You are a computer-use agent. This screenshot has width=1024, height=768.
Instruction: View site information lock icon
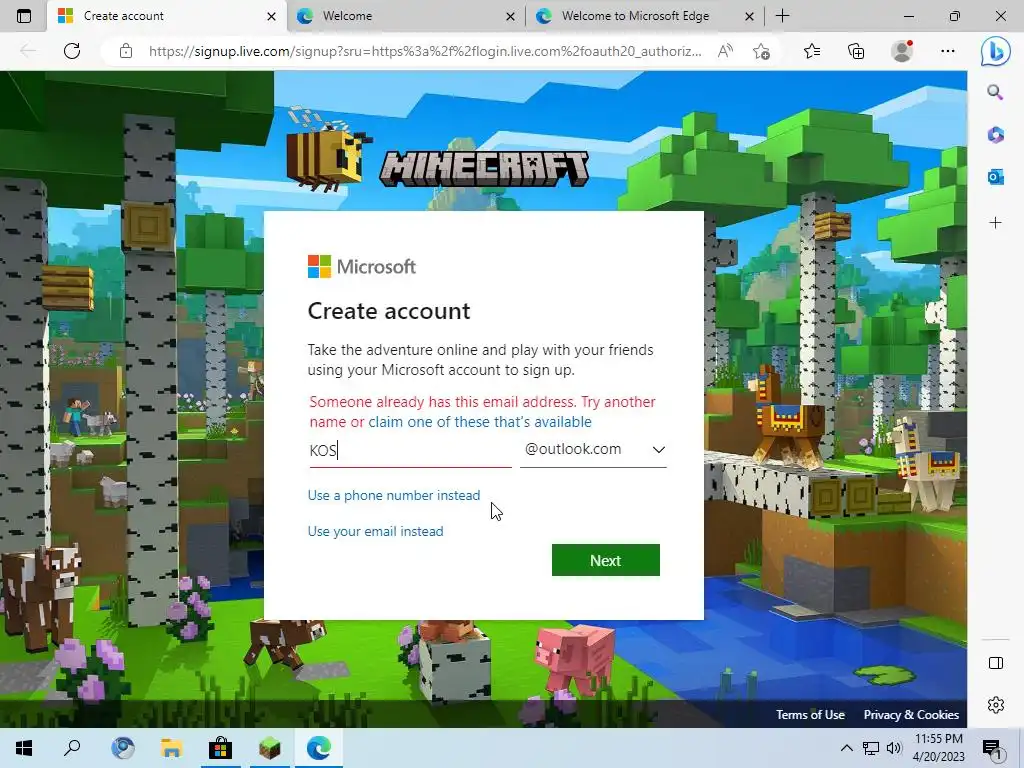point(126,51)
